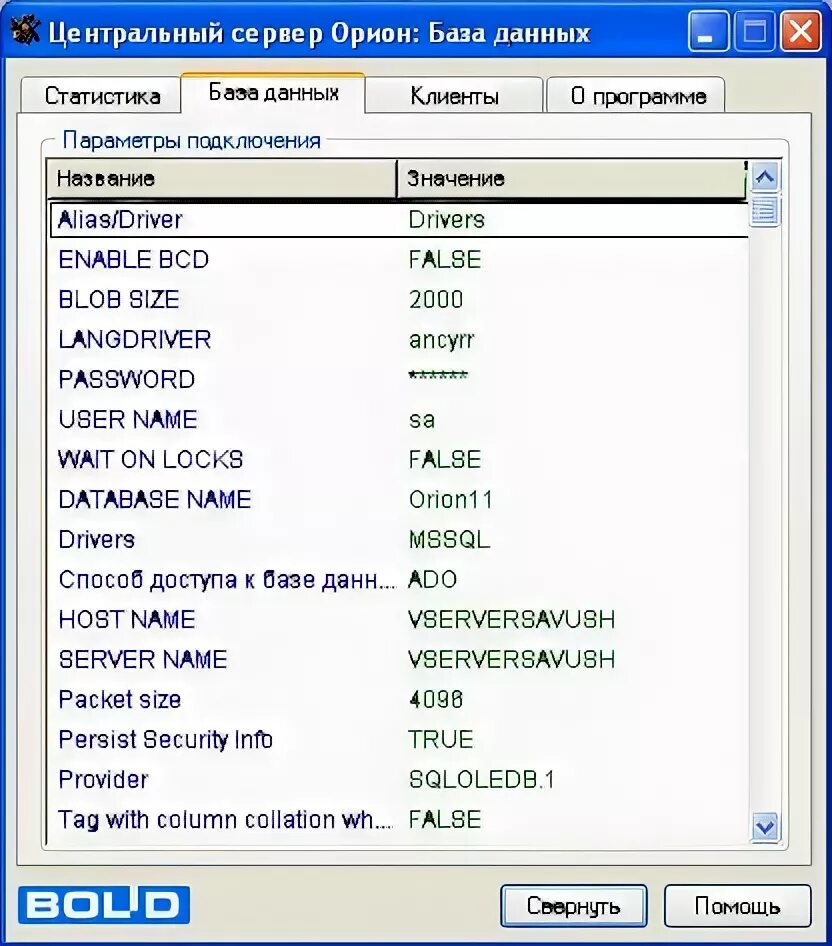Select the База данных tab
This screenshot has width=832, height=946.
tap(273, 93)
